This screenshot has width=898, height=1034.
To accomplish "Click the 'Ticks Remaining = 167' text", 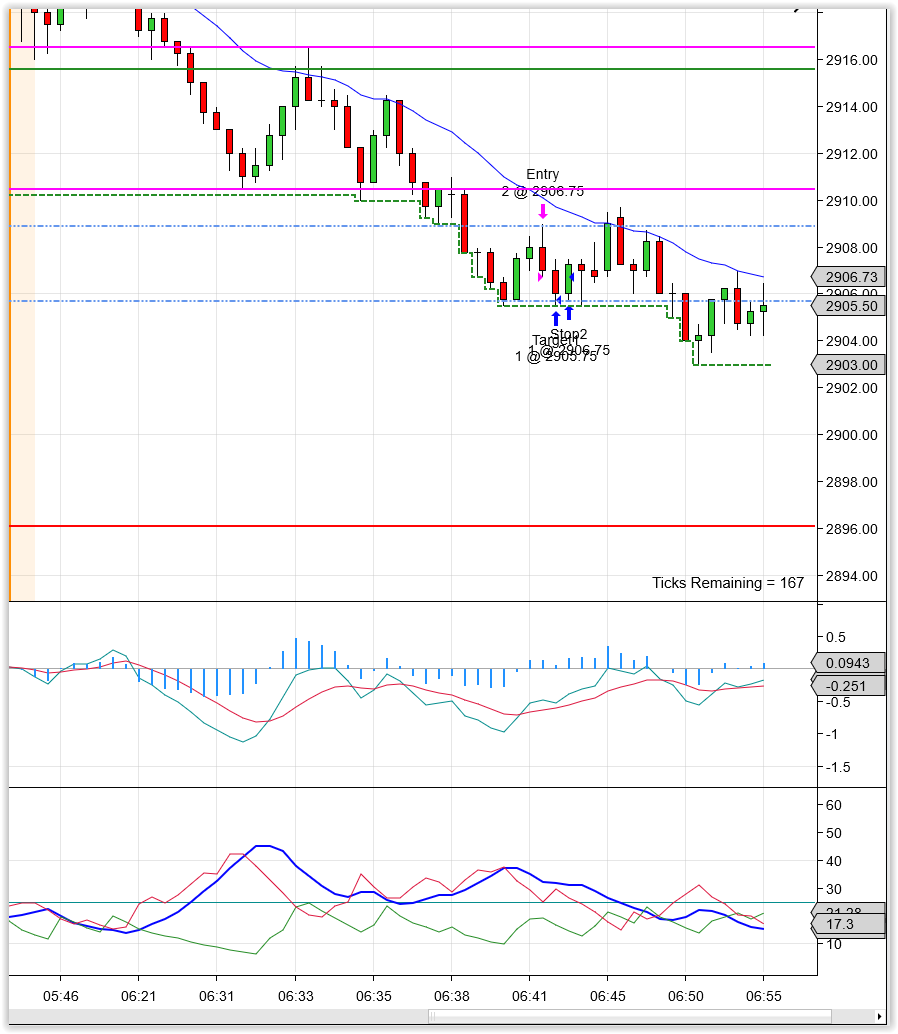I will coord(728,583).
